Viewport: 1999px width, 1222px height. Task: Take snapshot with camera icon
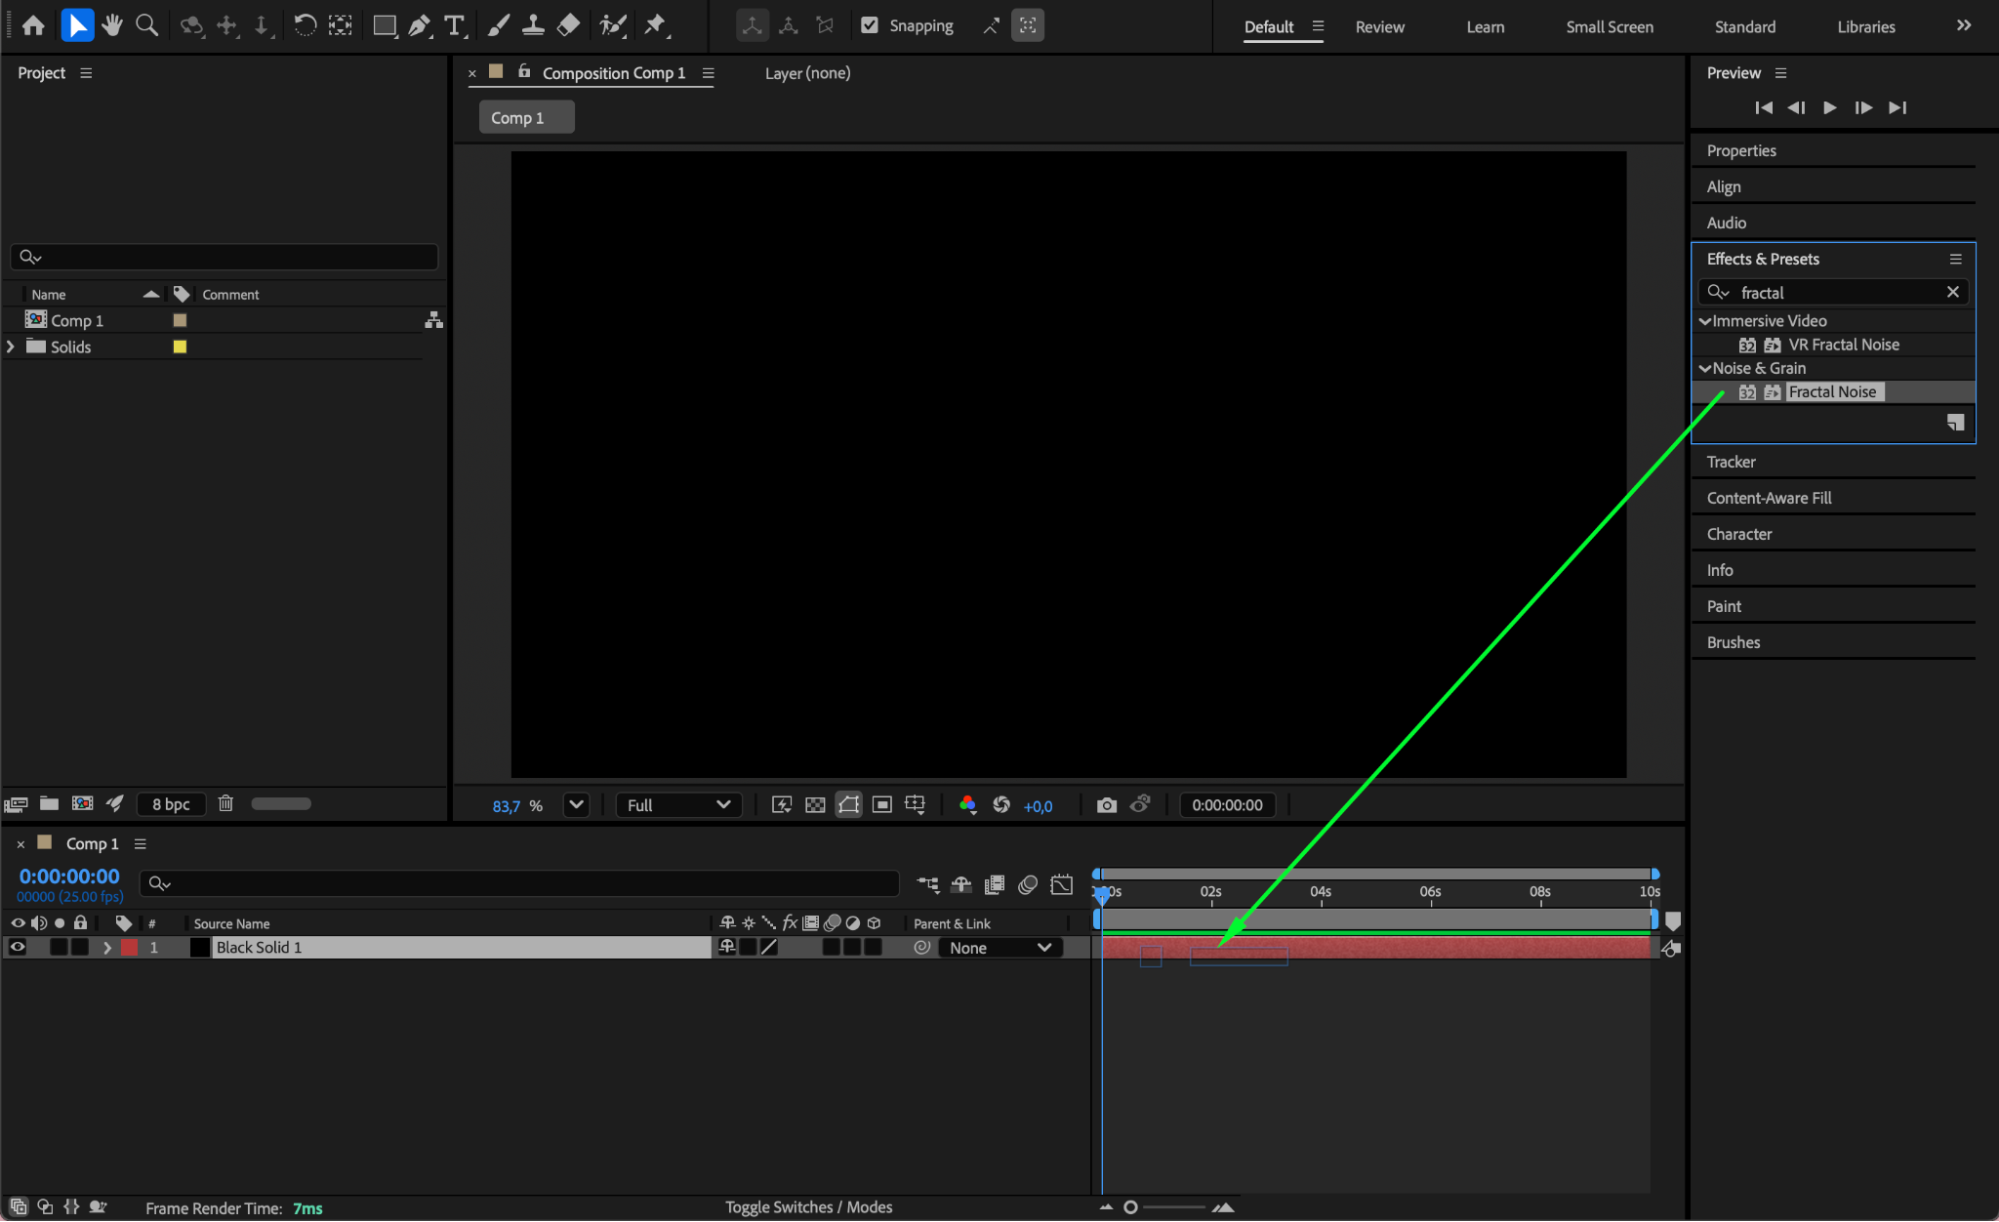point(1106,805)
